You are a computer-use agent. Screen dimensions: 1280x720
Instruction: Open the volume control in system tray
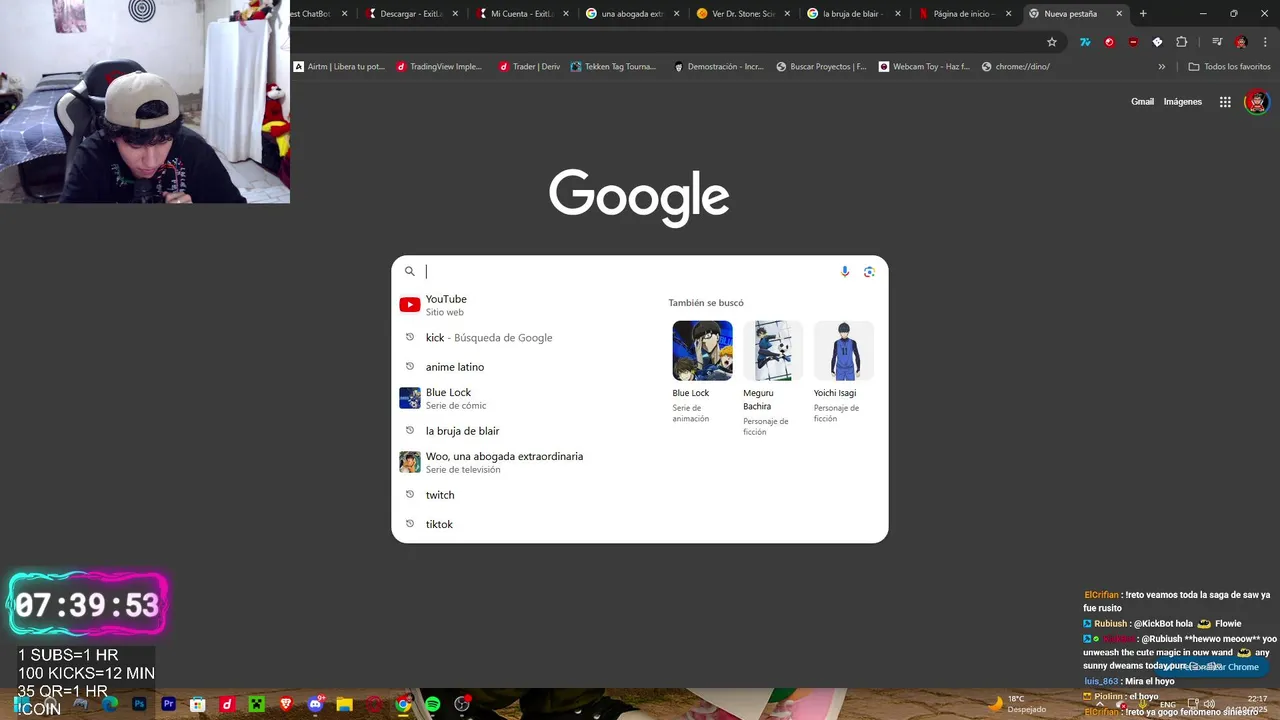pos(1208,704)
